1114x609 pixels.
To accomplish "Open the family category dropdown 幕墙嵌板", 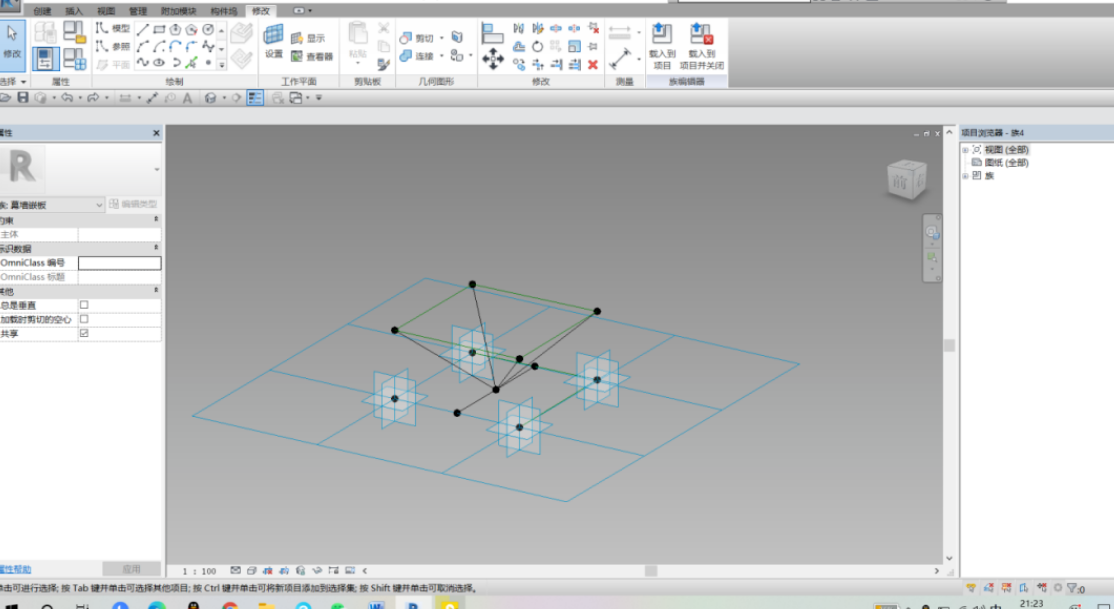I will [52, 205].
